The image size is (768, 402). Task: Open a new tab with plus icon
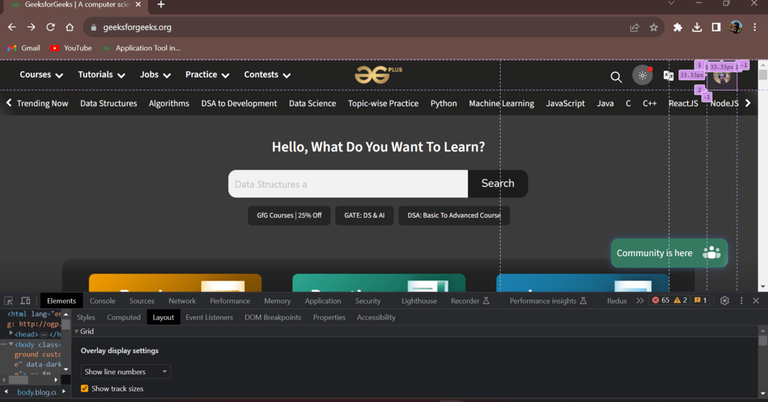pyautogui.click(x=161, y=5)
